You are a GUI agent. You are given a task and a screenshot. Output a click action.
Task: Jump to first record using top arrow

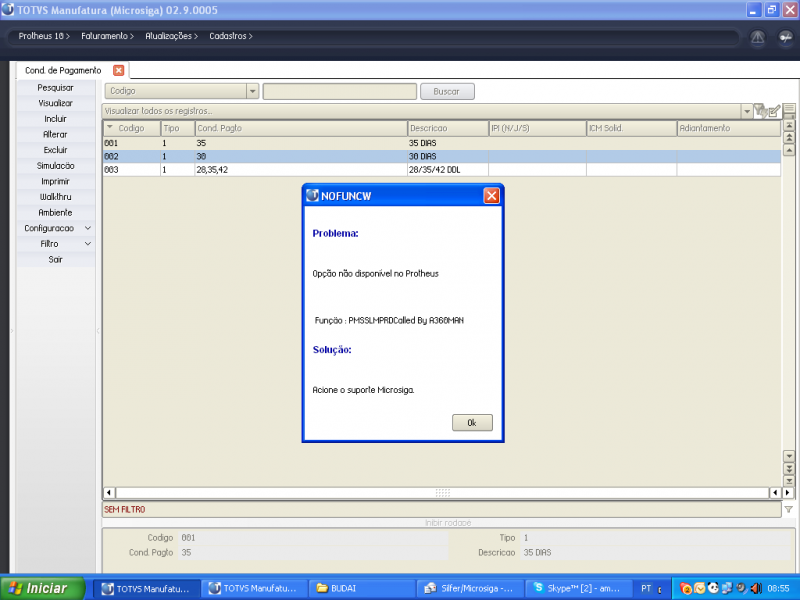(x=789, y=125)
